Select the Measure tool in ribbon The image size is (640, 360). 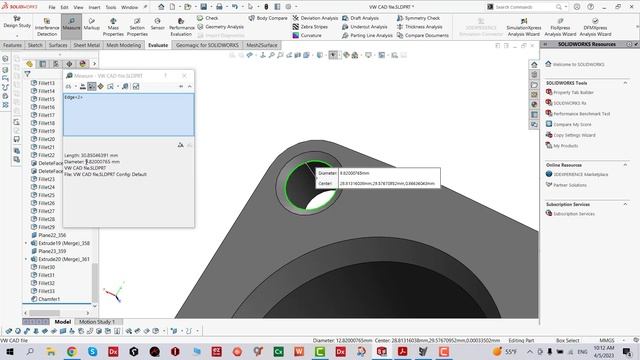[x=71, y=25]
